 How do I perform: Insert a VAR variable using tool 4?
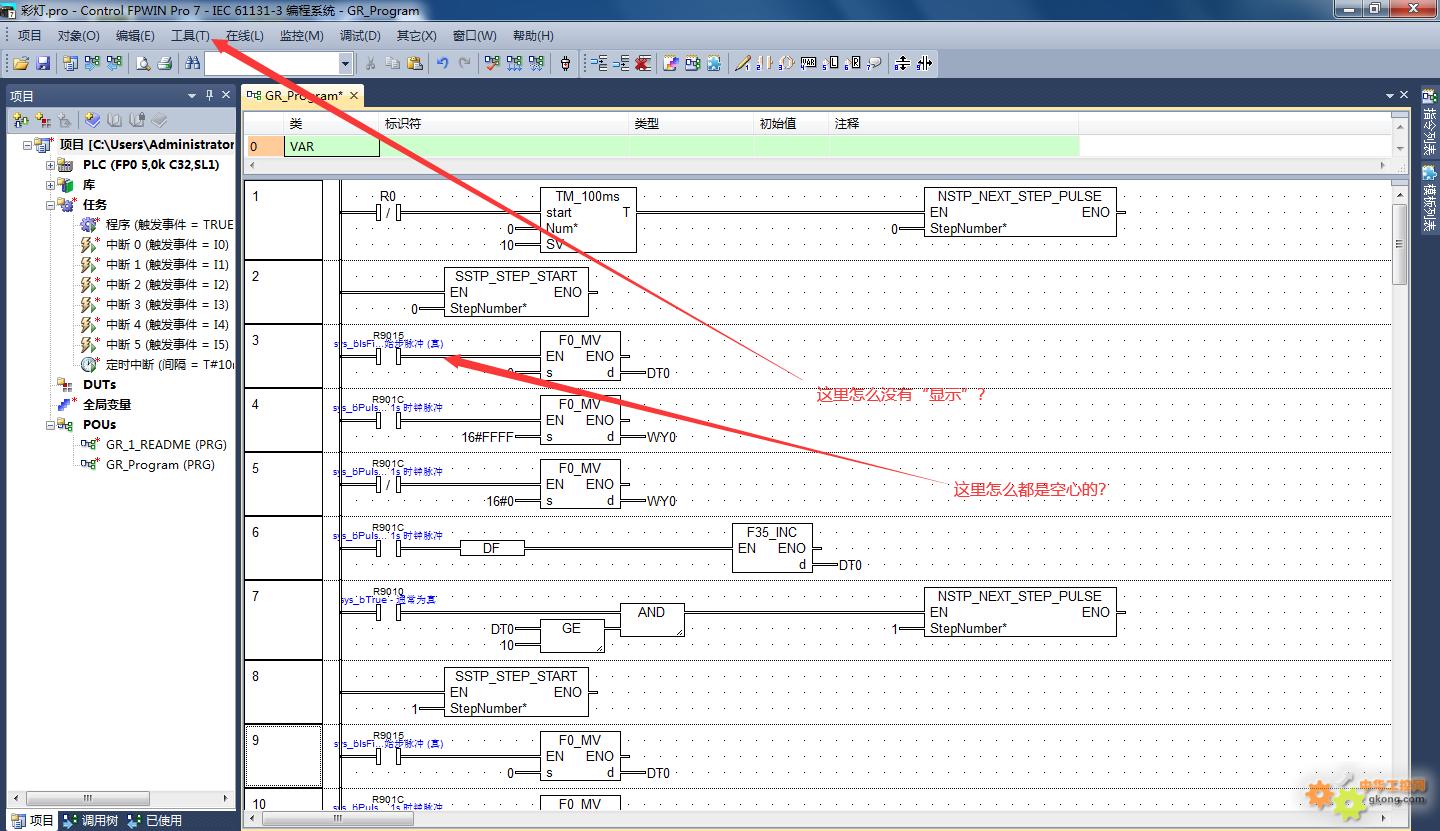point(808,63)
